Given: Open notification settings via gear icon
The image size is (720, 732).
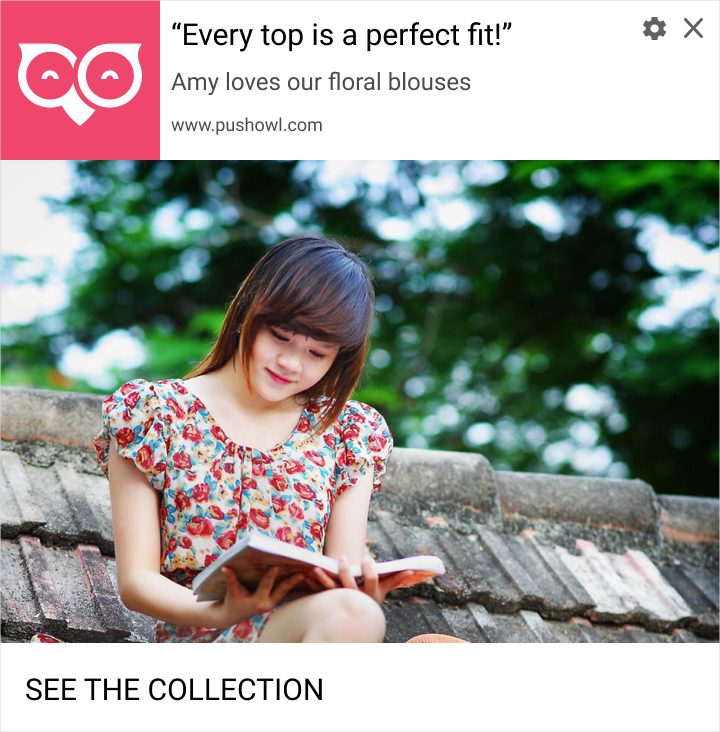Looking at the screenshot, I should coord(654,29).
